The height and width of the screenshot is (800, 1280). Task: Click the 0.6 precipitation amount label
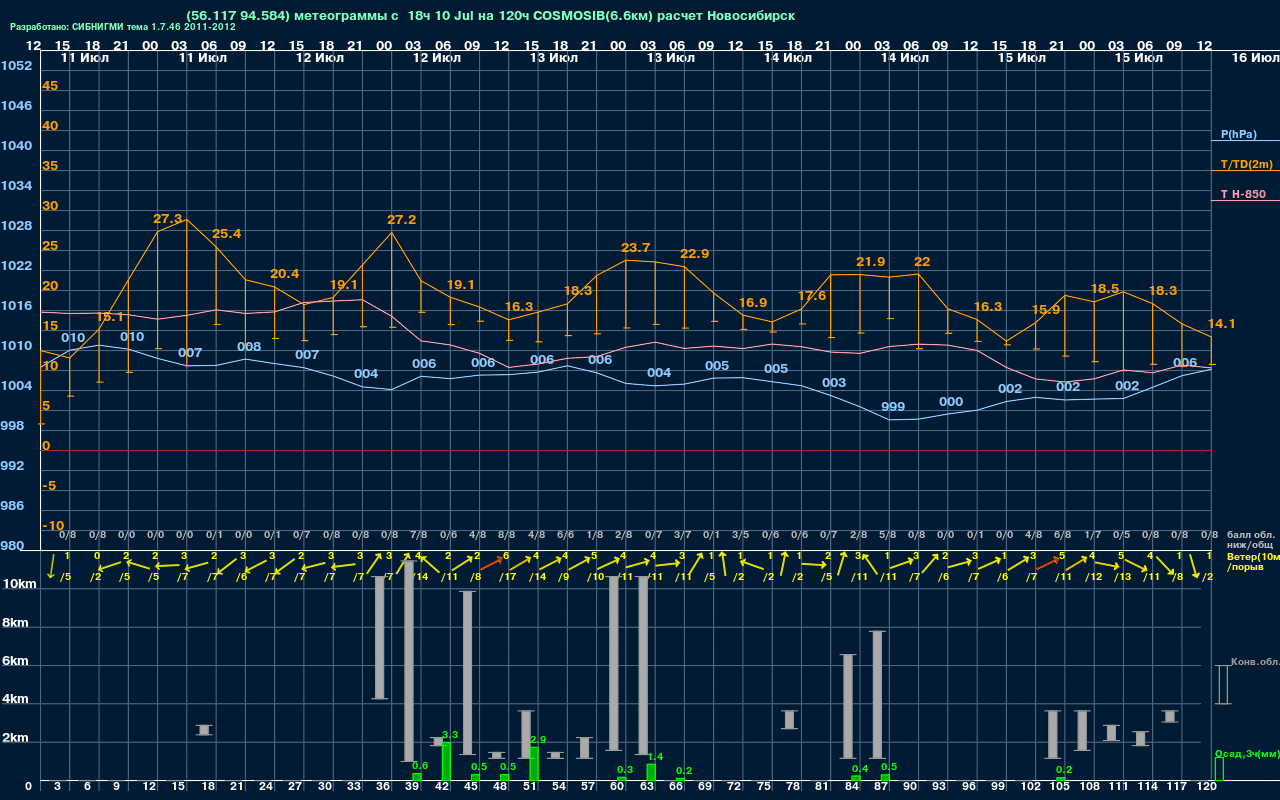click(x=419, y=766)
